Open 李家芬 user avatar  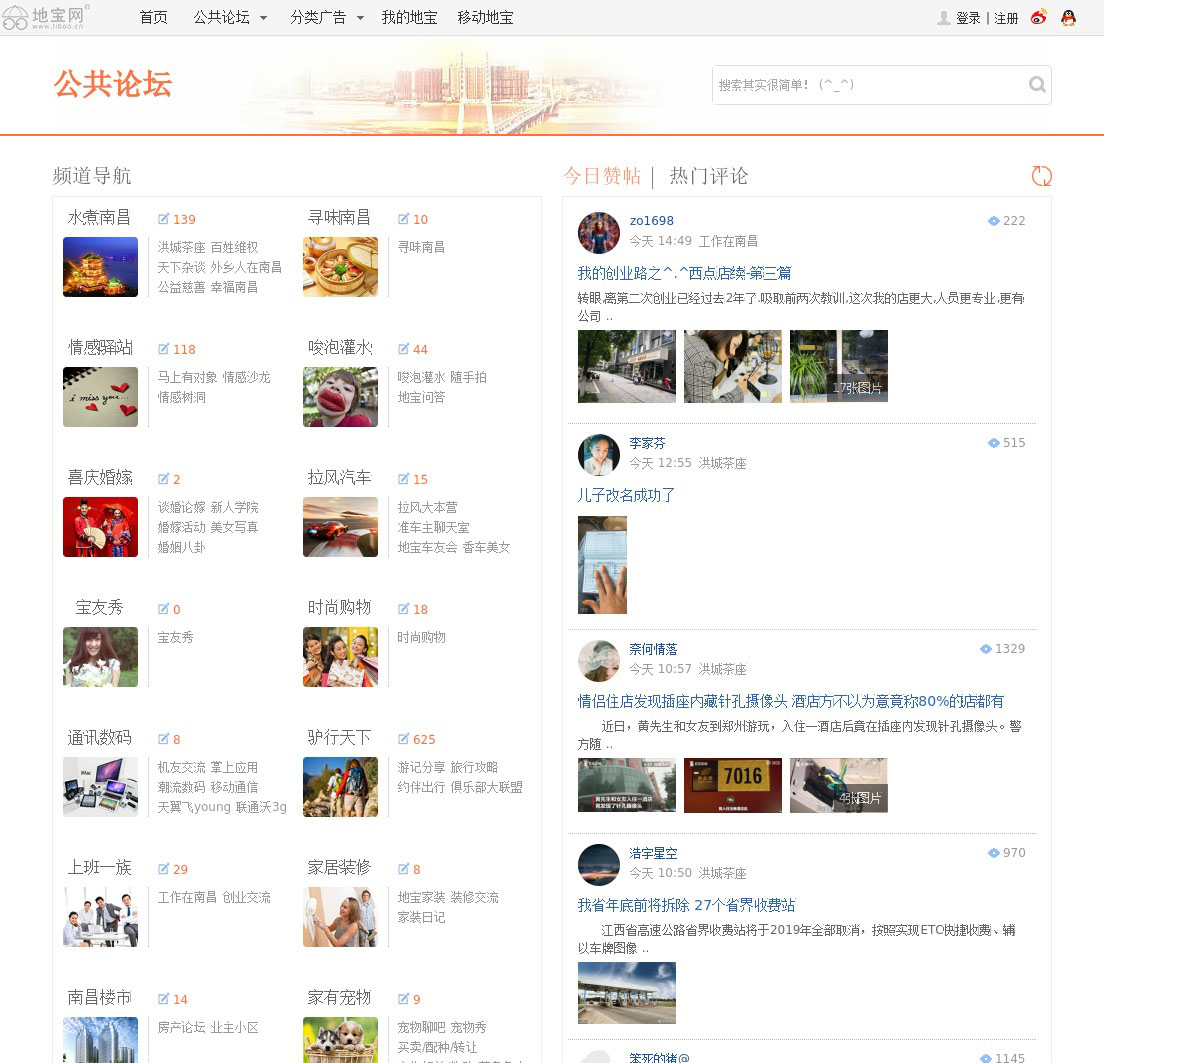(599, 455)
